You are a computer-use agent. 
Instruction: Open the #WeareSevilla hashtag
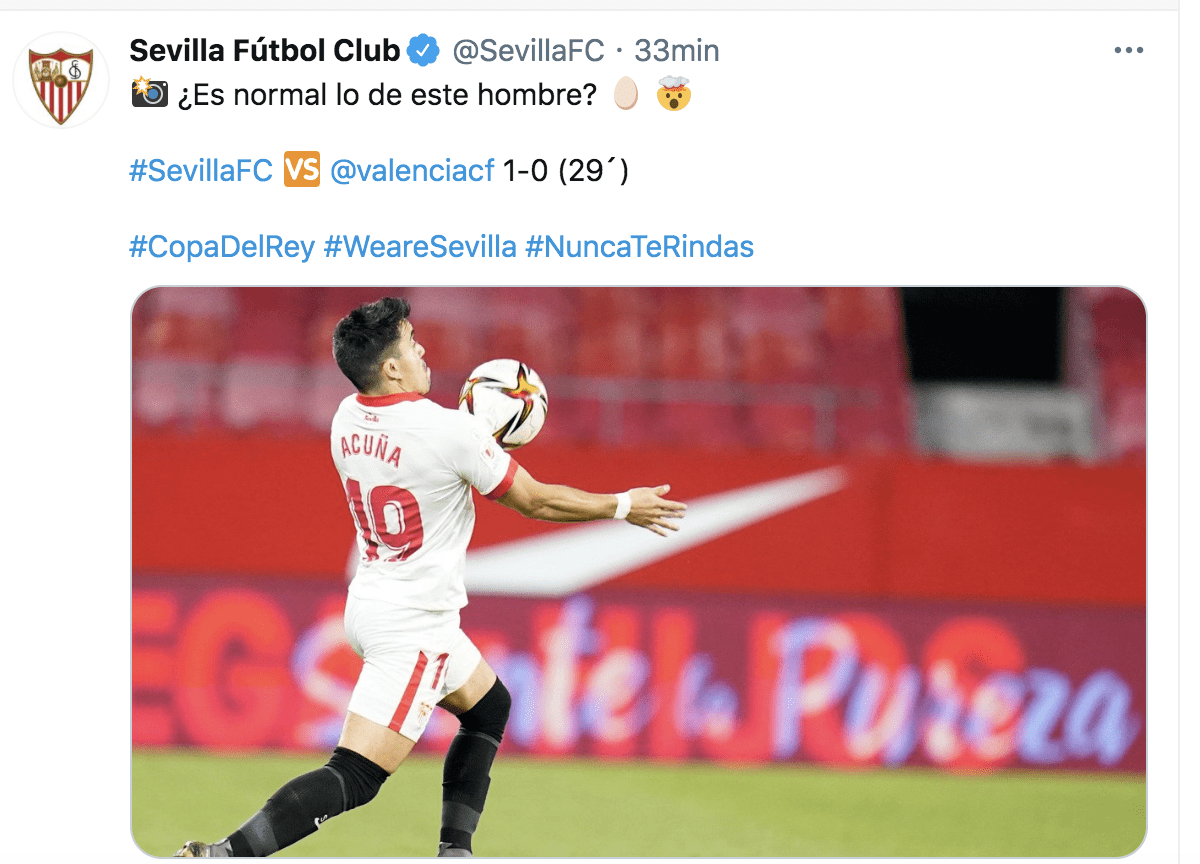pyautogui.click(x=420, y=247)
